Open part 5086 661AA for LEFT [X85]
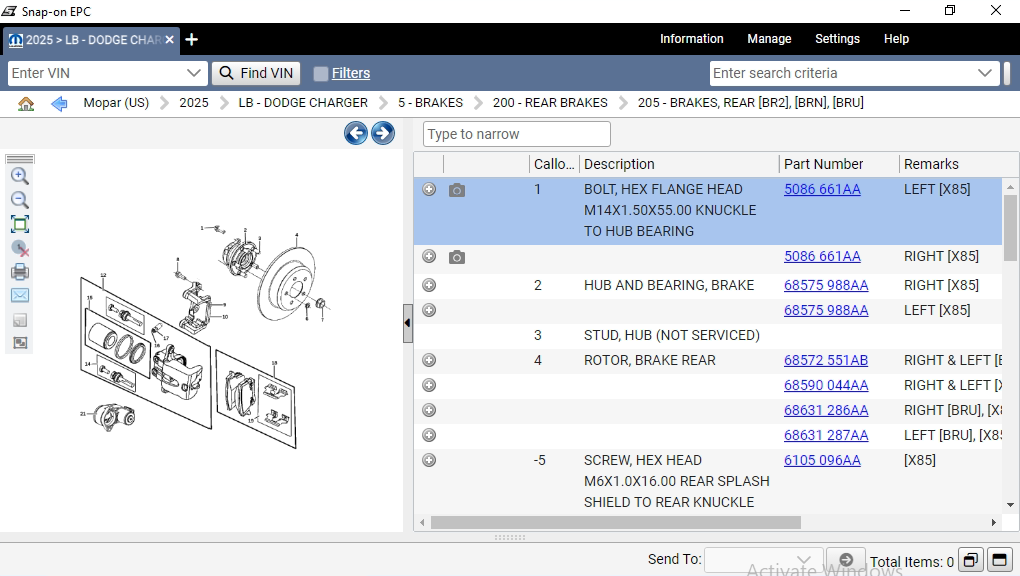Viewport: 1020px width, 576px height. (822, 189)
